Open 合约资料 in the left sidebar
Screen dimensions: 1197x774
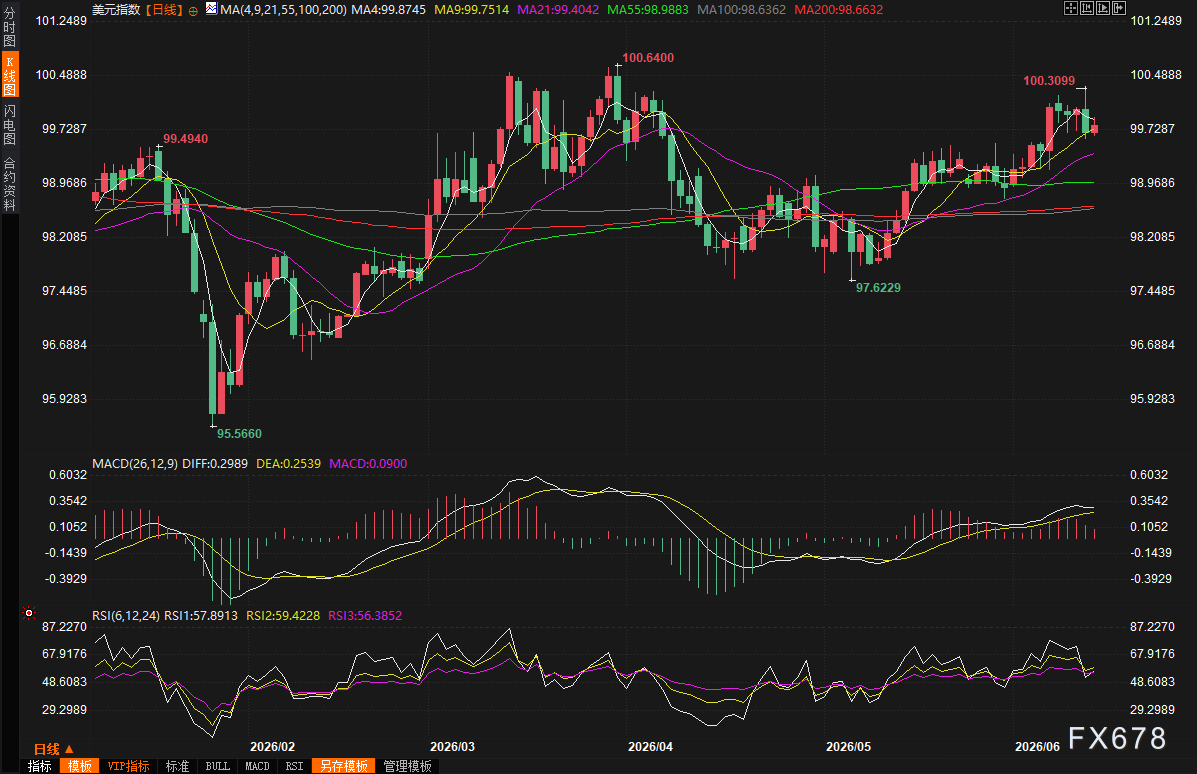[x=9, y=183]
